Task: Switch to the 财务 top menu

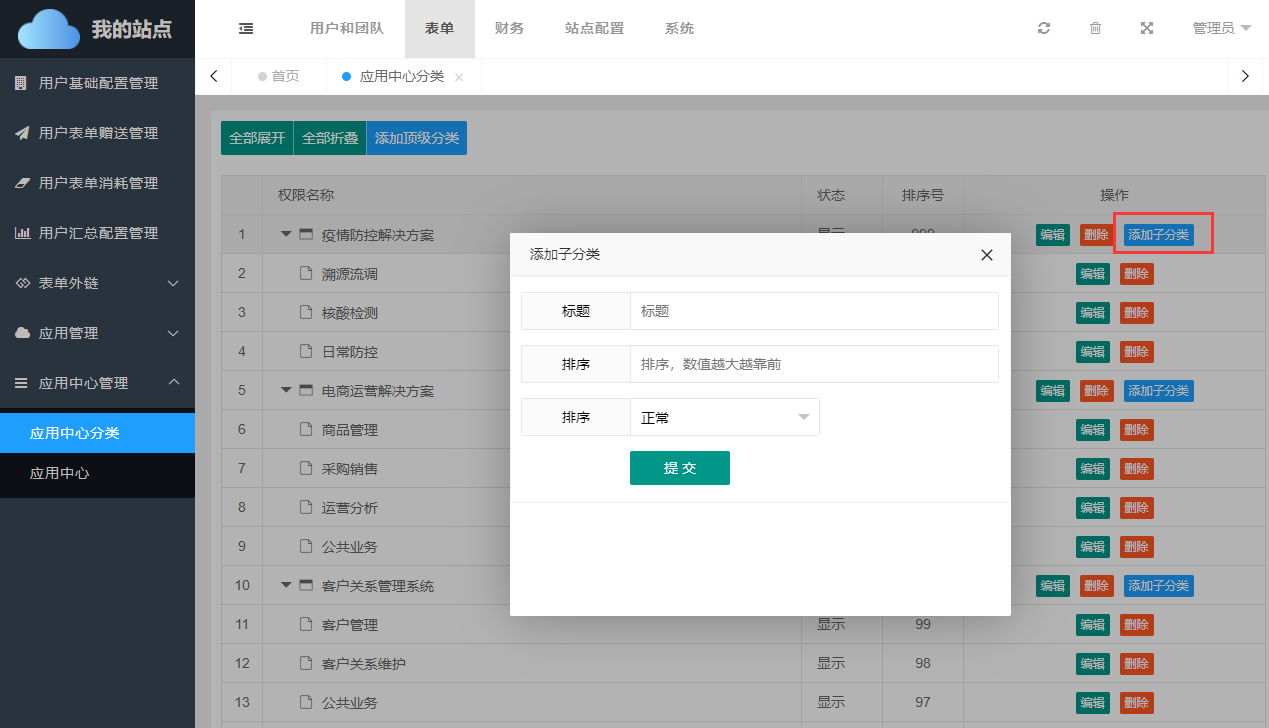Action: tap(509, 29)
